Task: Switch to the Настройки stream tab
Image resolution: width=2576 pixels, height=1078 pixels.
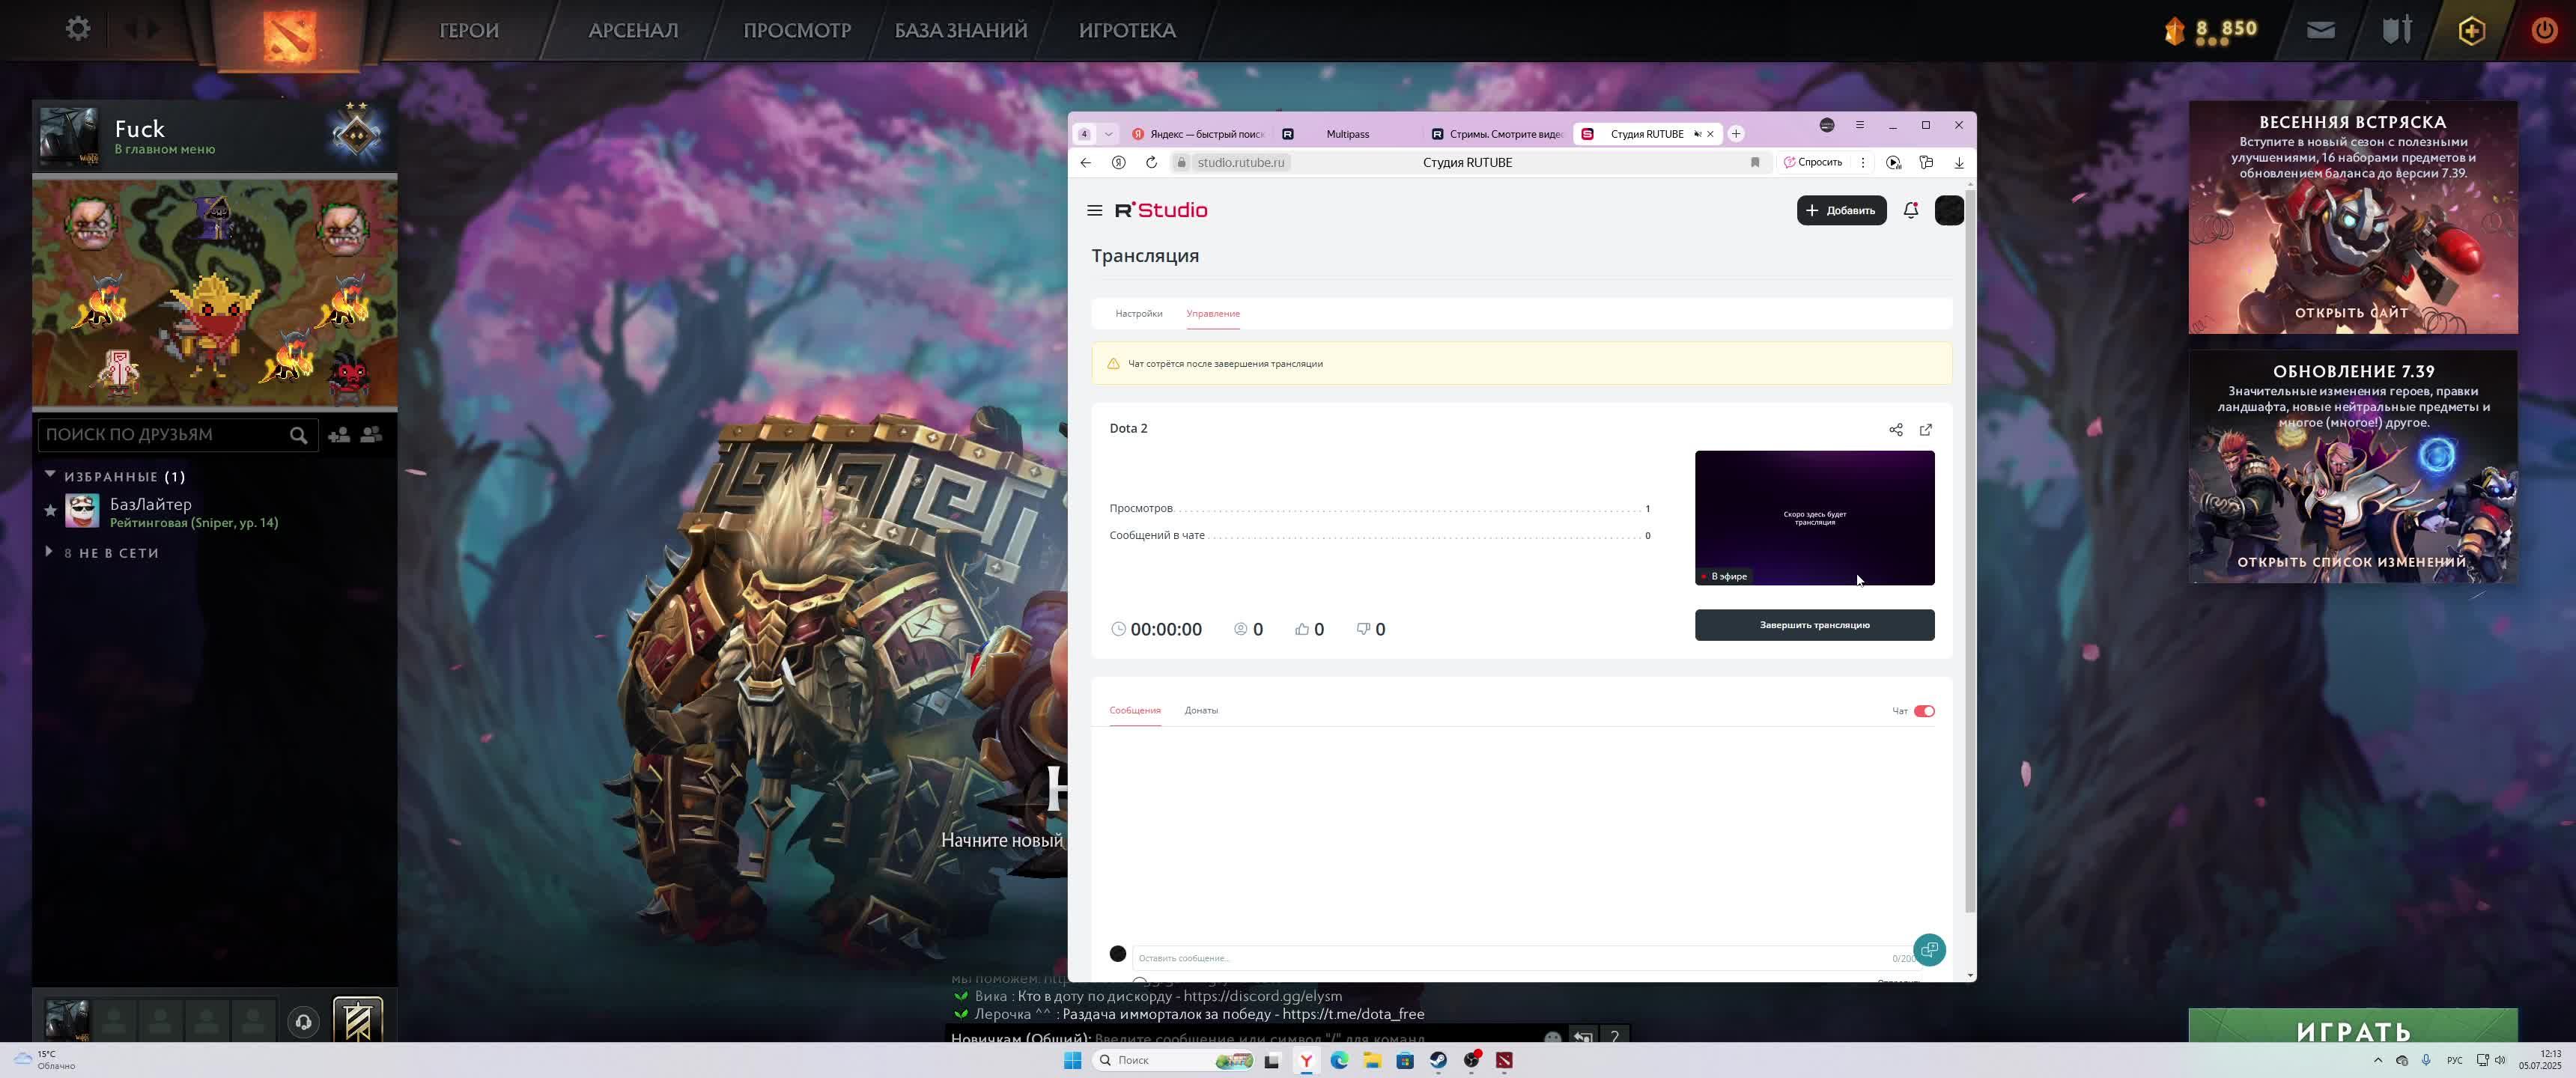Action: click(1138, 313)
